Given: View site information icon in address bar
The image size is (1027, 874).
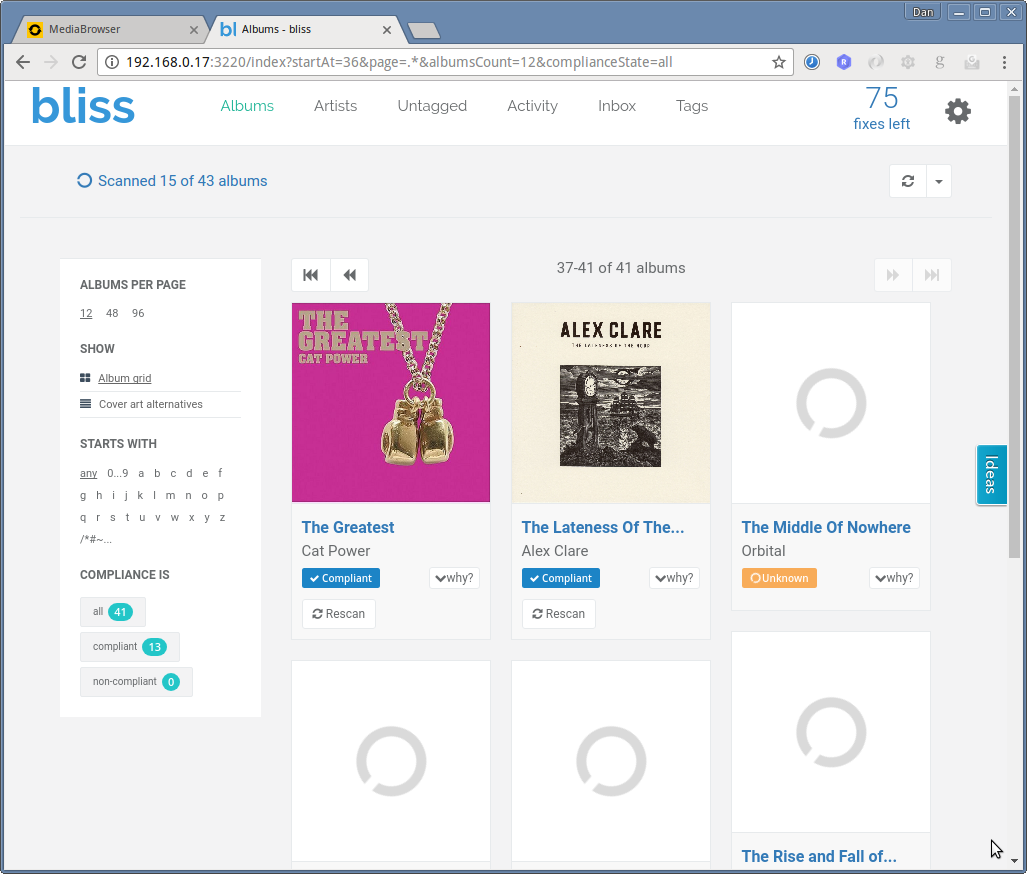Looking at the screenshot, I should (112, 62).
